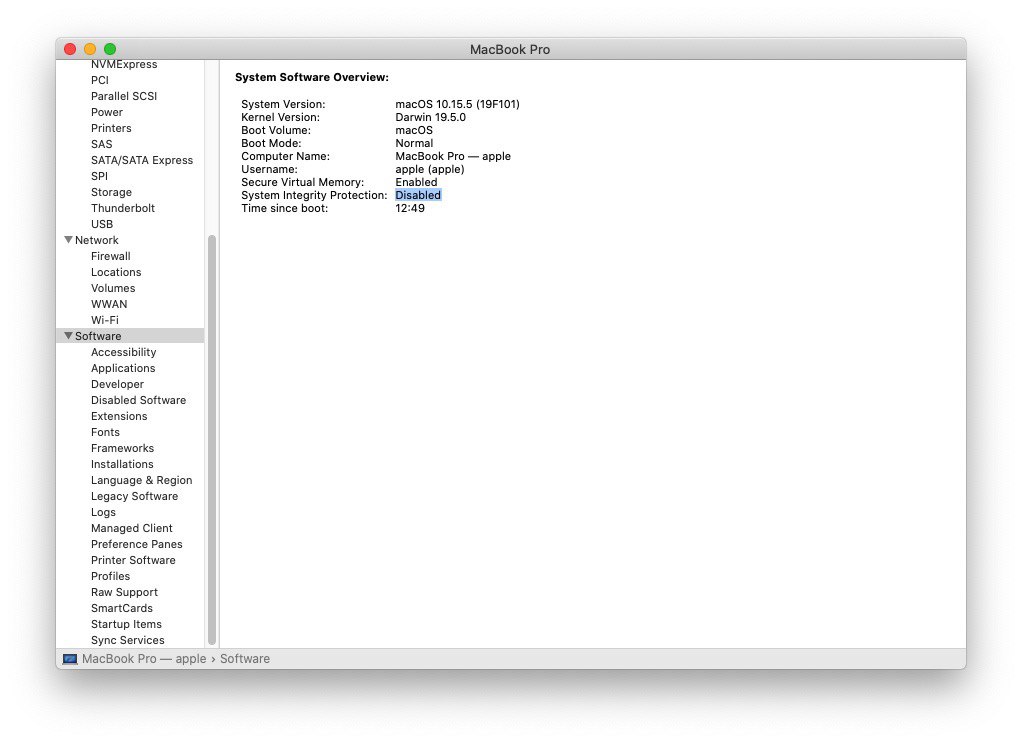Image resolution: width=1022 pixels, height=743 pixels.
Task: Select Sync Services item
Action: point(128,640)
